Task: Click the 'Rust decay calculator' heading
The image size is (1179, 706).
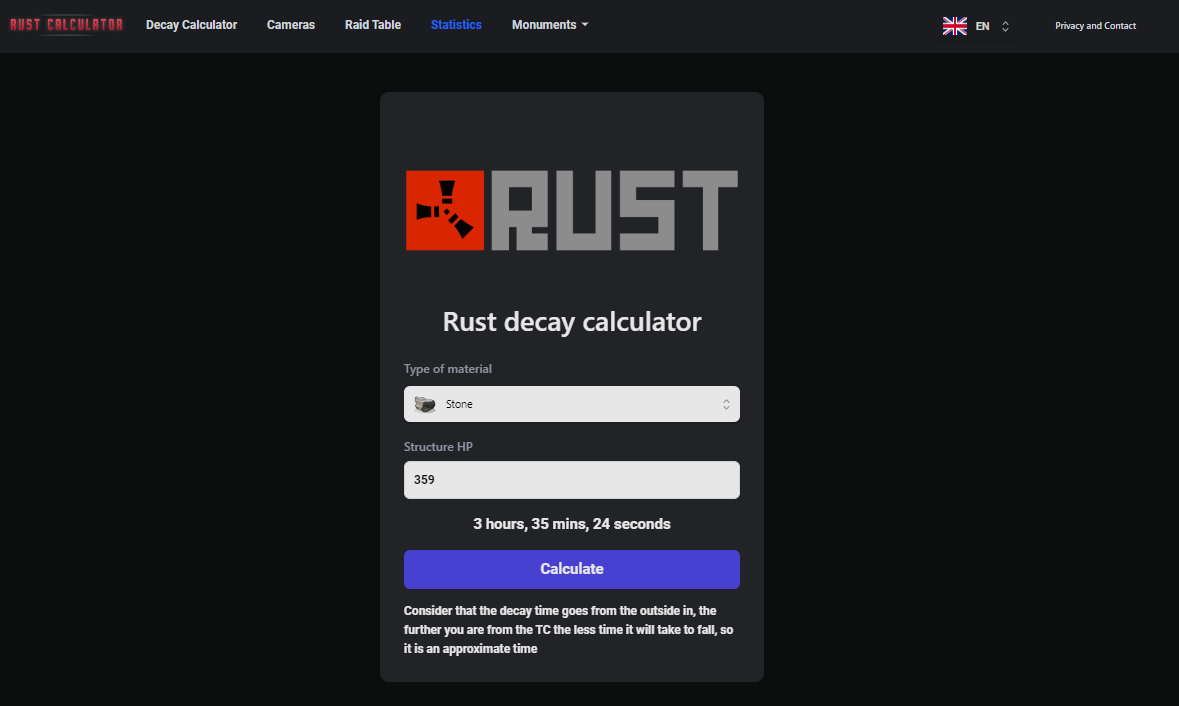Action: click(x=571, y=322)
